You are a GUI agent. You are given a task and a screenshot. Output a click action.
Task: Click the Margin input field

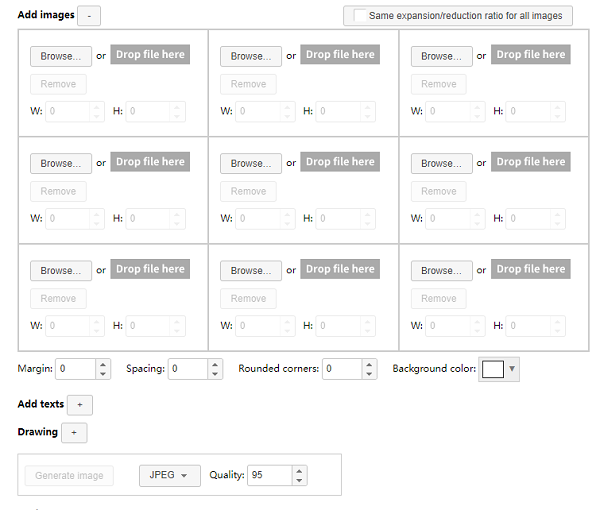[75, 369]
